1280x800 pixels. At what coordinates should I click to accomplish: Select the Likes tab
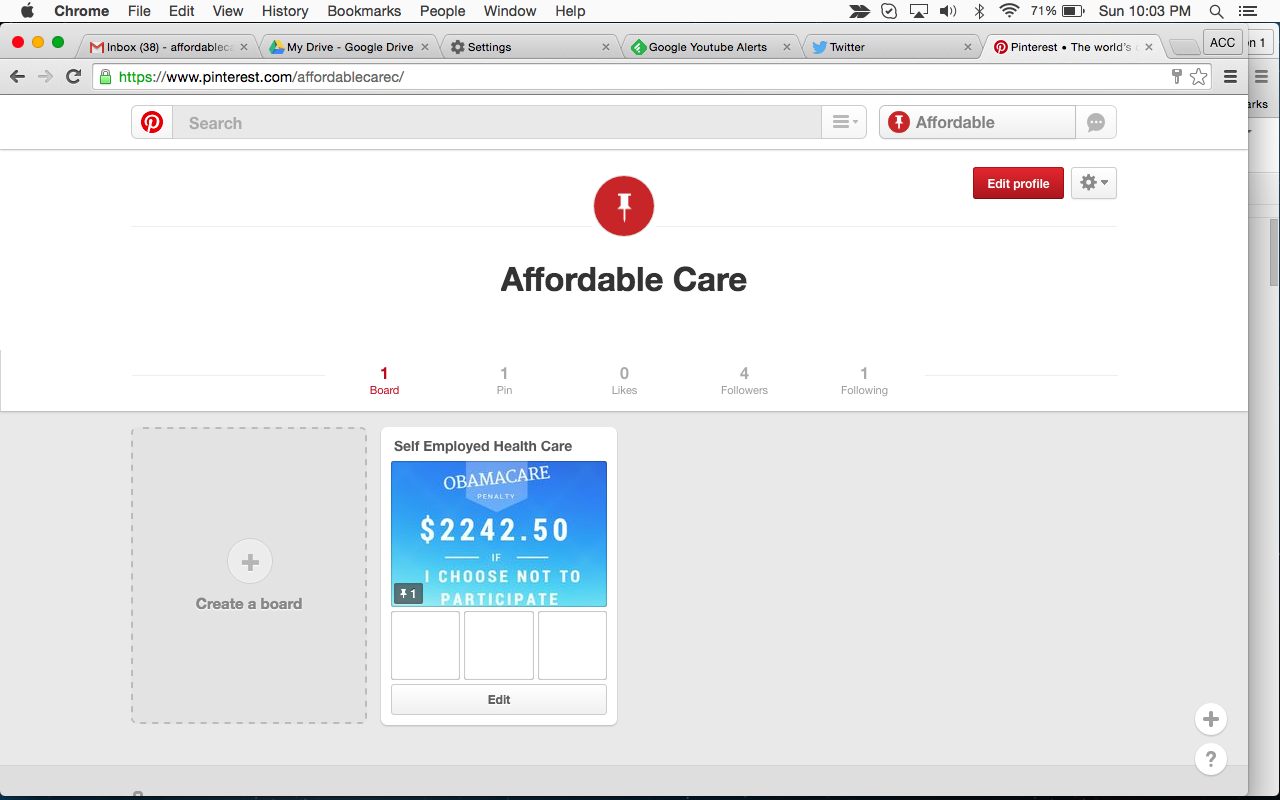(x=624, y=381)
